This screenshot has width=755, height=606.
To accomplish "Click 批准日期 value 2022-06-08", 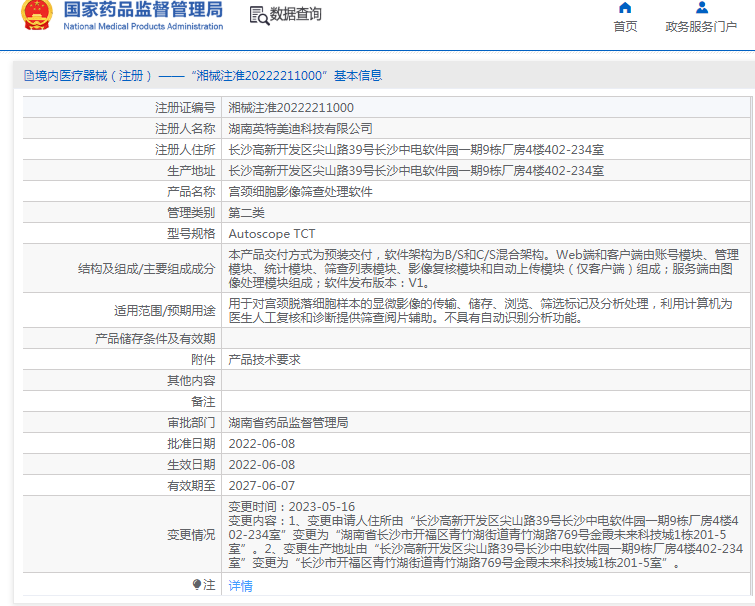I will coord(261,444).
